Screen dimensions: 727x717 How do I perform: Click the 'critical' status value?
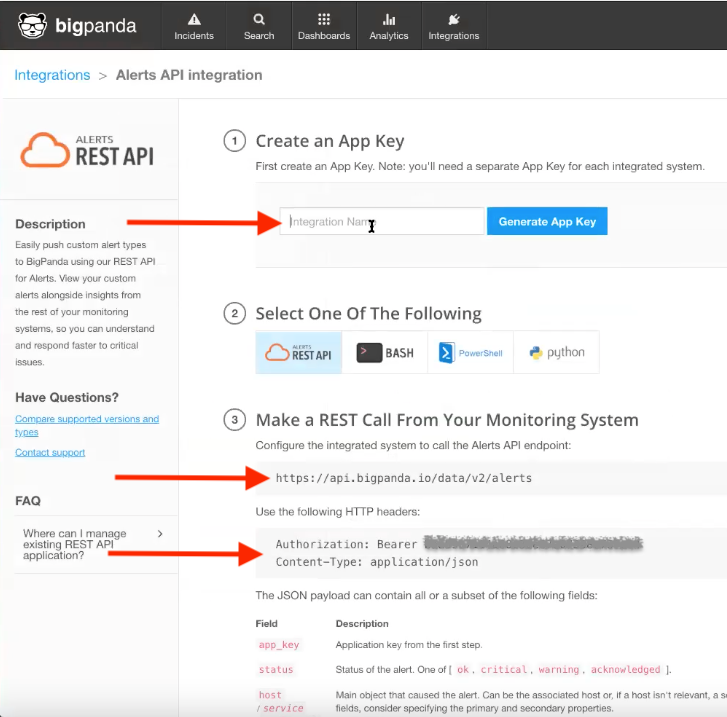[504, 670]
